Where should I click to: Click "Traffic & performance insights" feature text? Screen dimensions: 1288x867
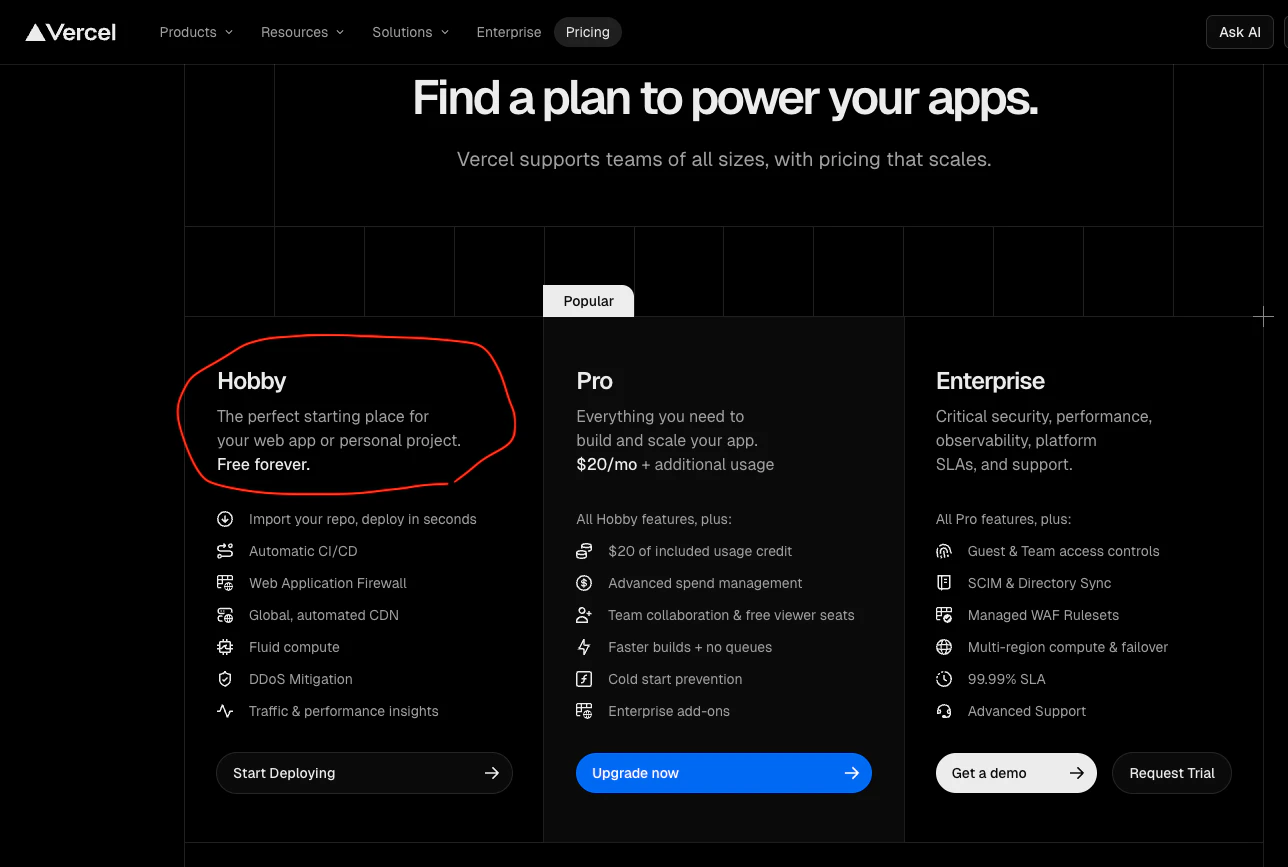coord(344,711)
